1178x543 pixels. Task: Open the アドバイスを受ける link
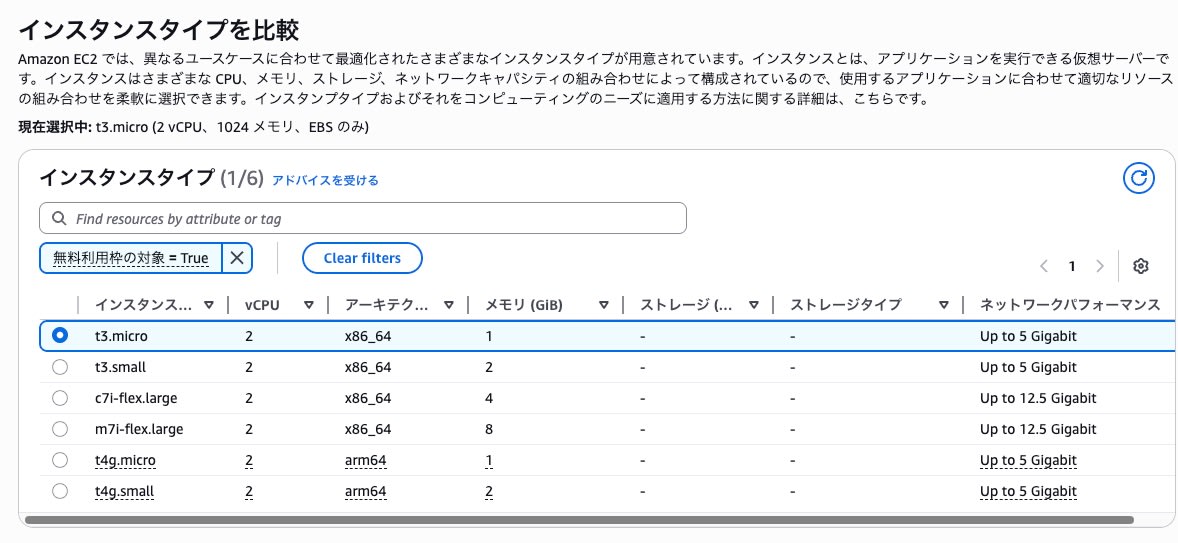(325, 180)
